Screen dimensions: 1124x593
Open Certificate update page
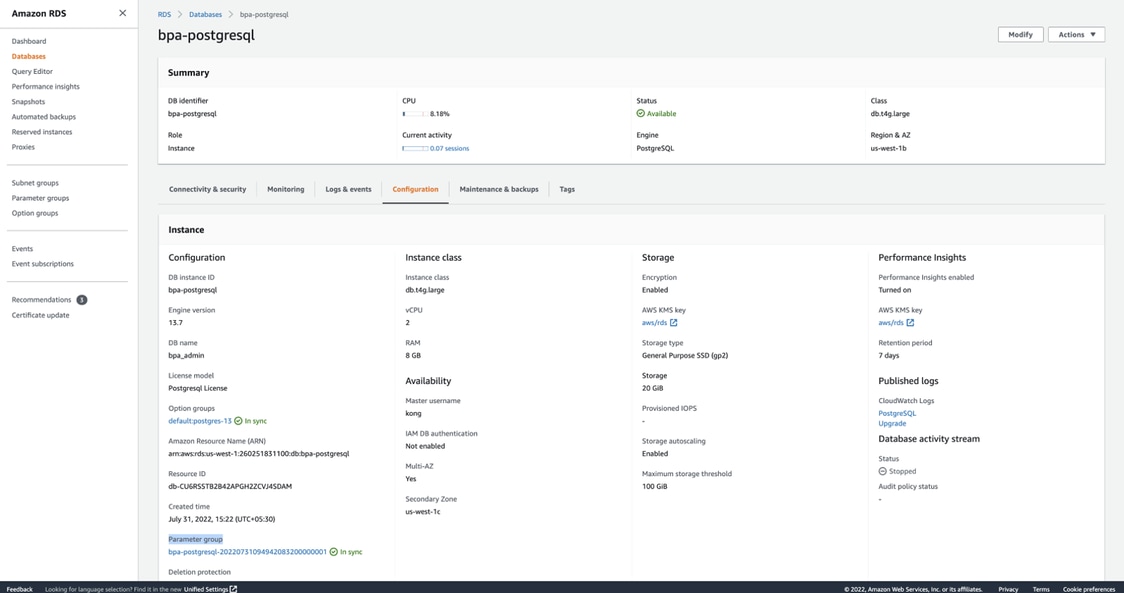tap(41, 315)
